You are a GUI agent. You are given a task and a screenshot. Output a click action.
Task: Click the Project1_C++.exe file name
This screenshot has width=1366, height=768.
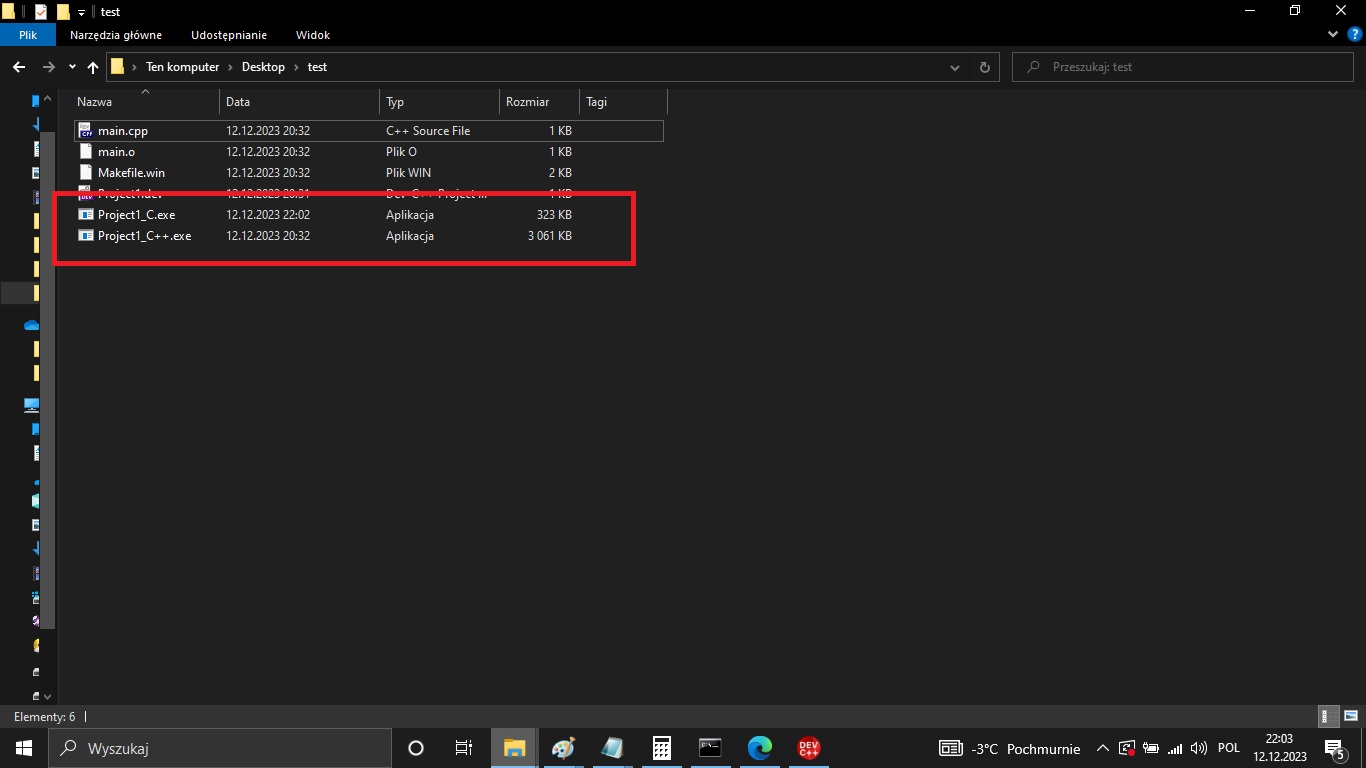point(144,236)
